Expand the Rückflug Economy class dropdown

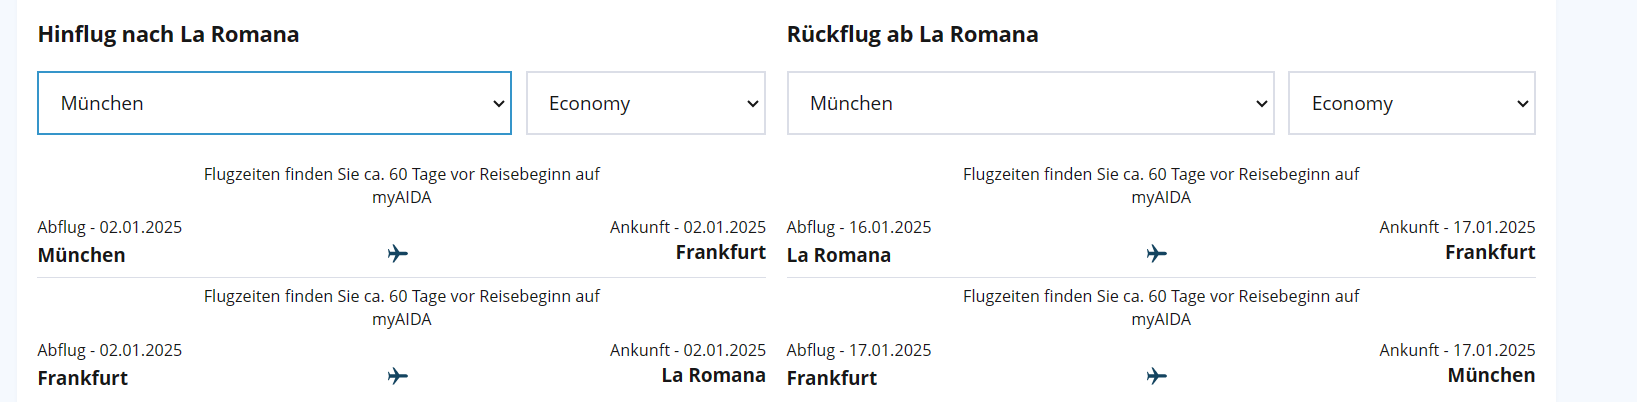tap(1411, 103)
